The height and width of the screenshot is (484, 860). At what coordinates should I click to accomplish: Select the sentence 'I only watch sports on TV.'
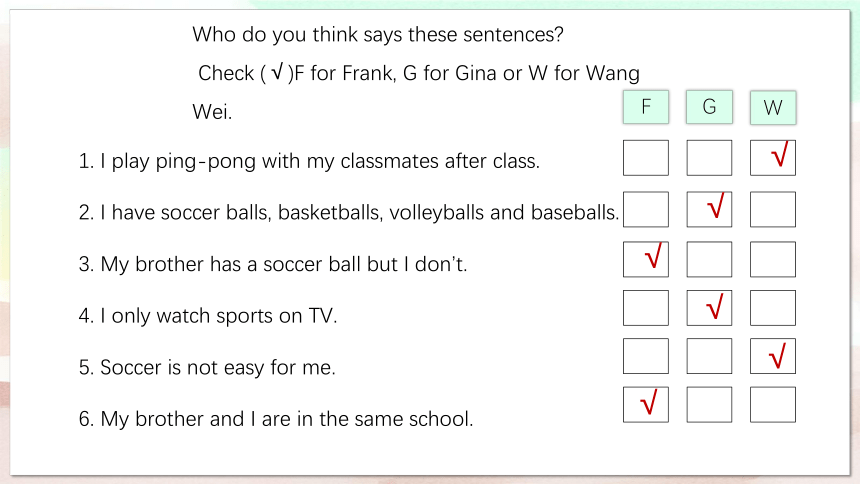[x=218, y=316]
